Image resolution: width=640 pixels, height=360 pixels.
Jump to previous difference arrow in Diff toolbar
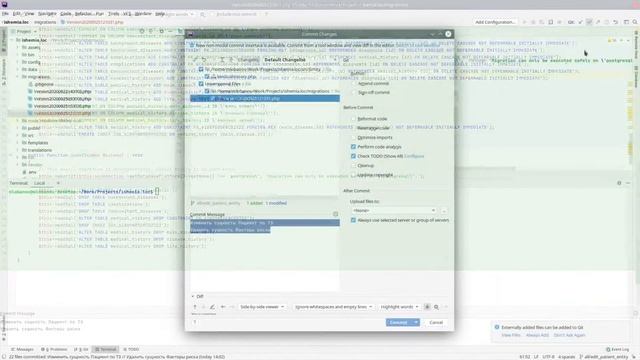195,307
